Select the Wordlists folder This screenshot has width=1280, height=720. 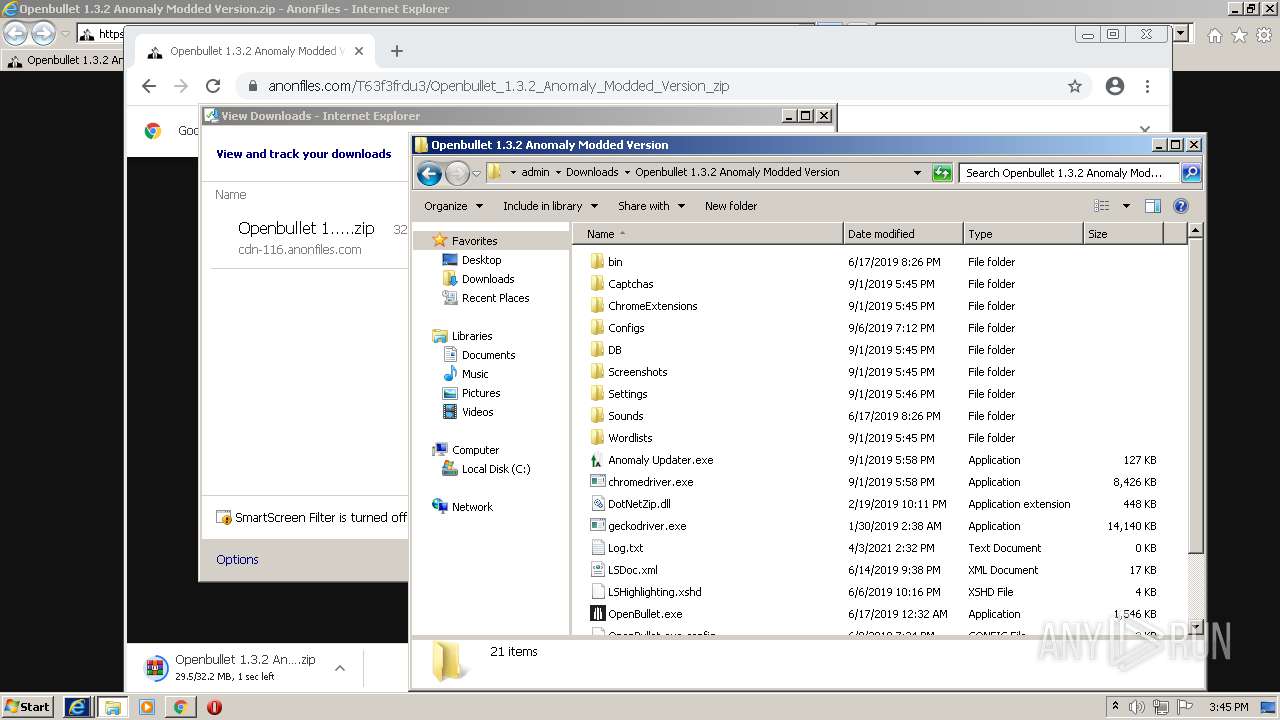pyautogui.click(x=630, y=438)
